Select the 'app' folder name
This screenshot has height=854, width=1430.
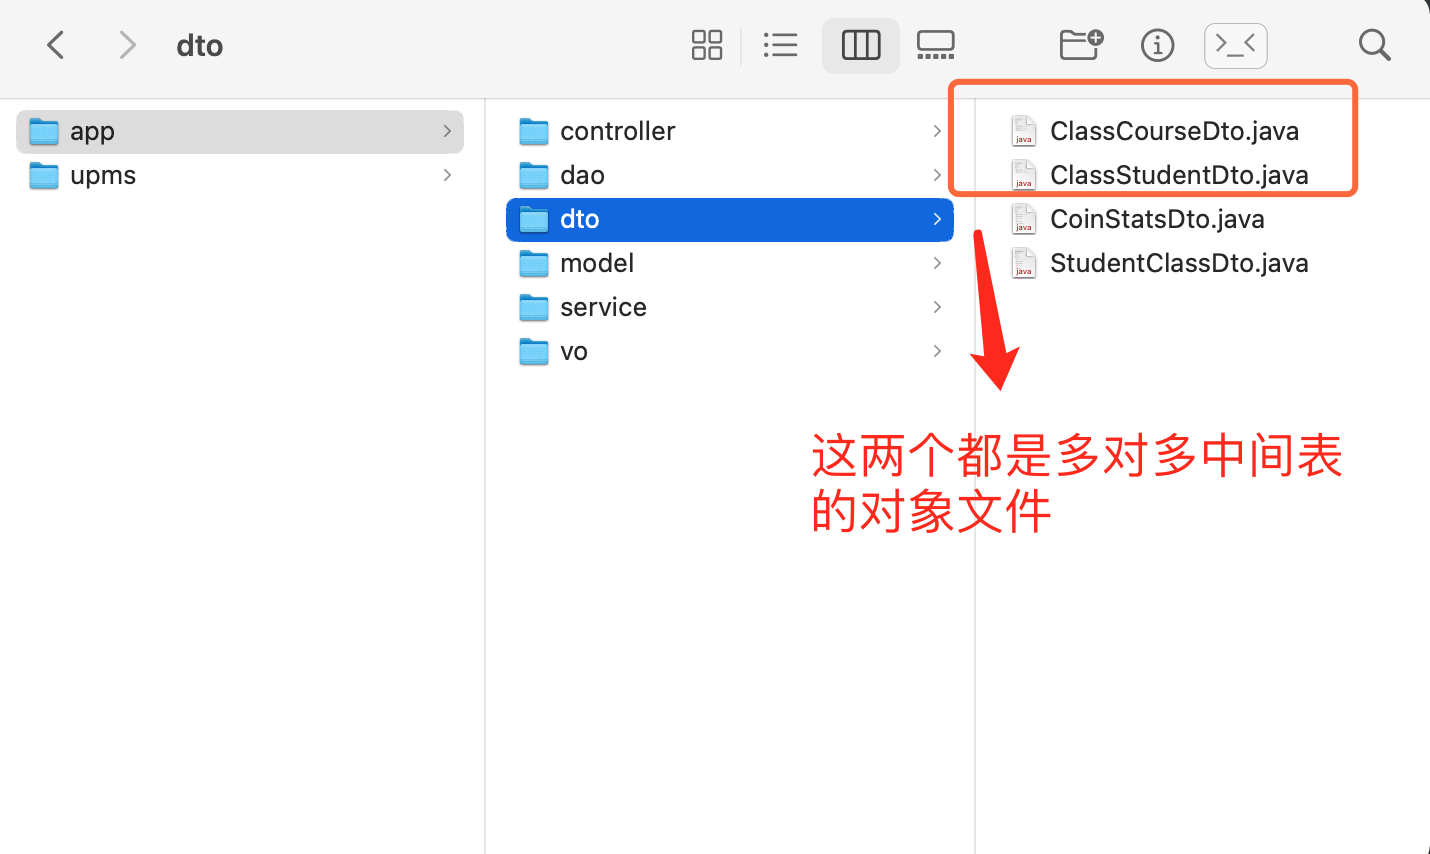[92, 132]
